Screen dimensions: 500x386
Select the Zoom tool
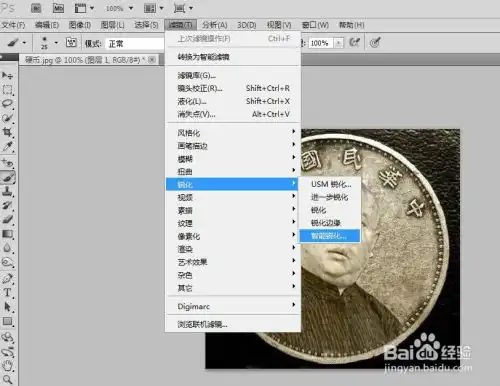[7, 379]
